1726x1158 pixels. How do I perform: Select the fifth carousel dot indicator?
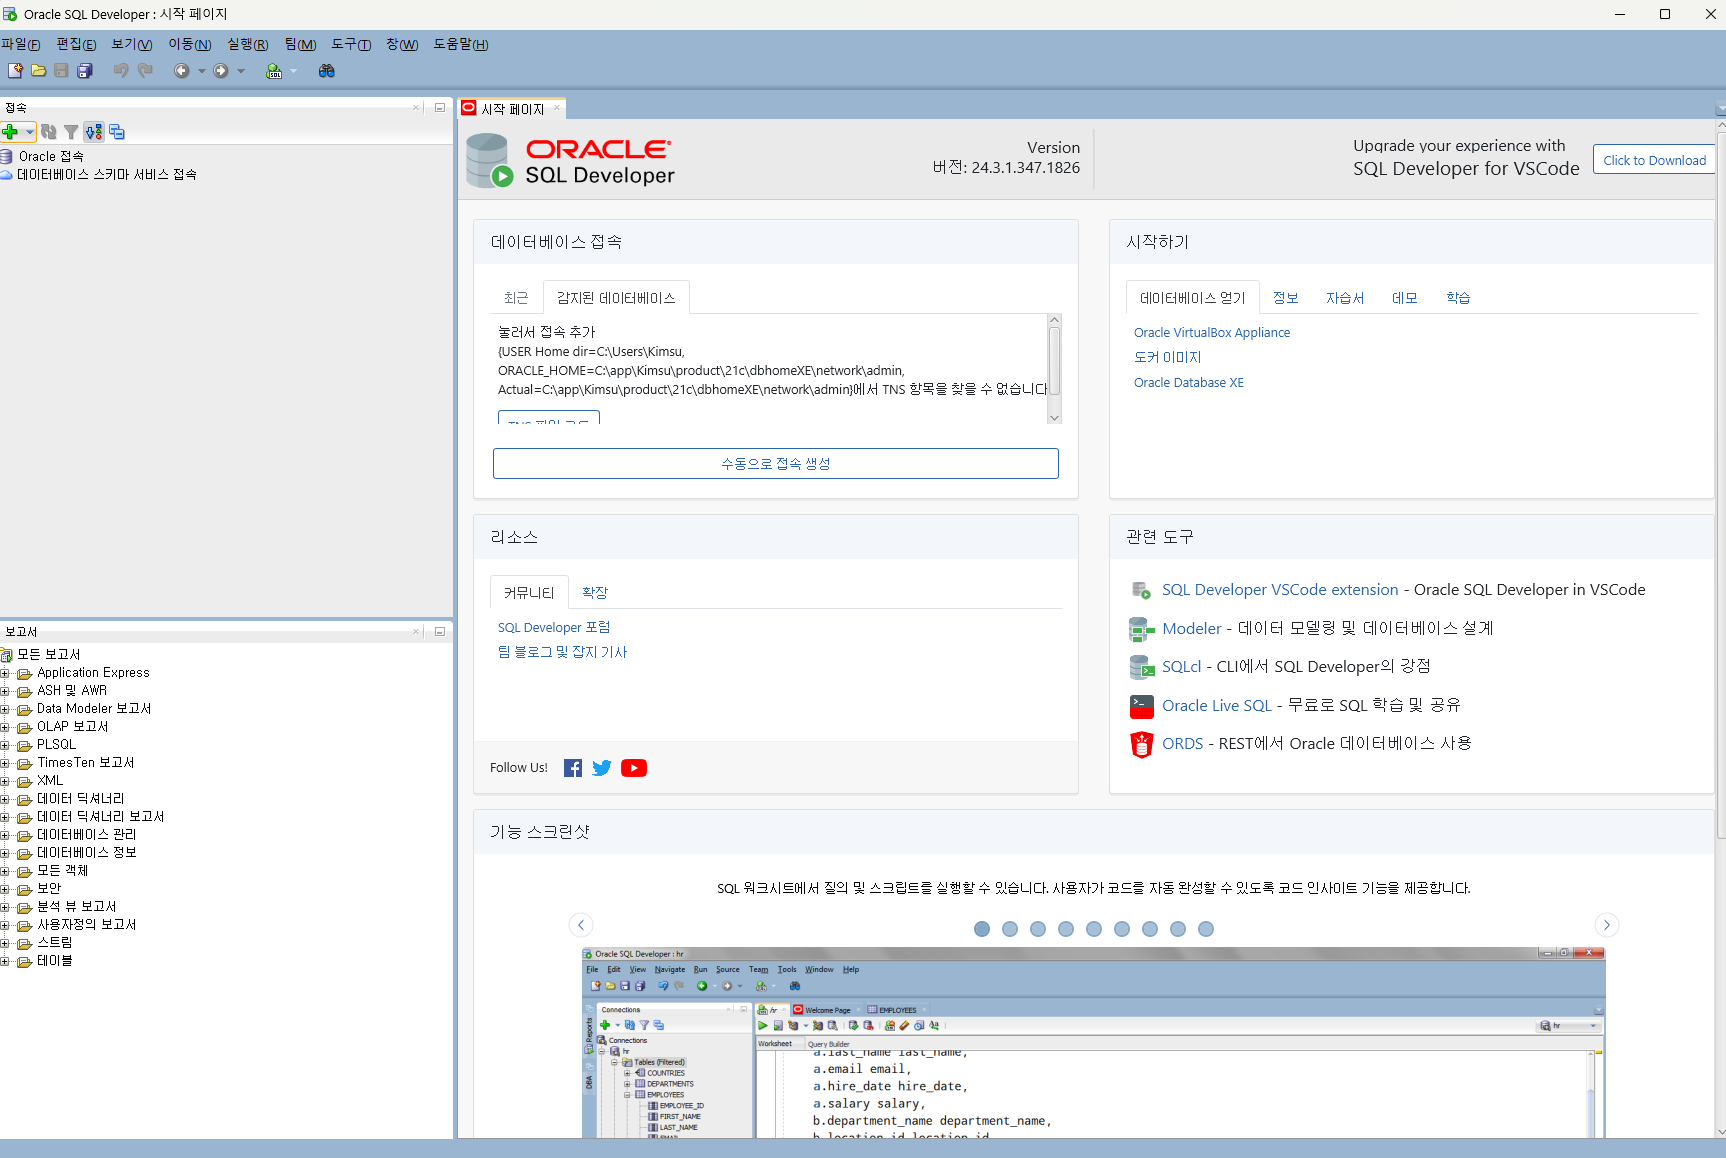[x=1094, y=930]
